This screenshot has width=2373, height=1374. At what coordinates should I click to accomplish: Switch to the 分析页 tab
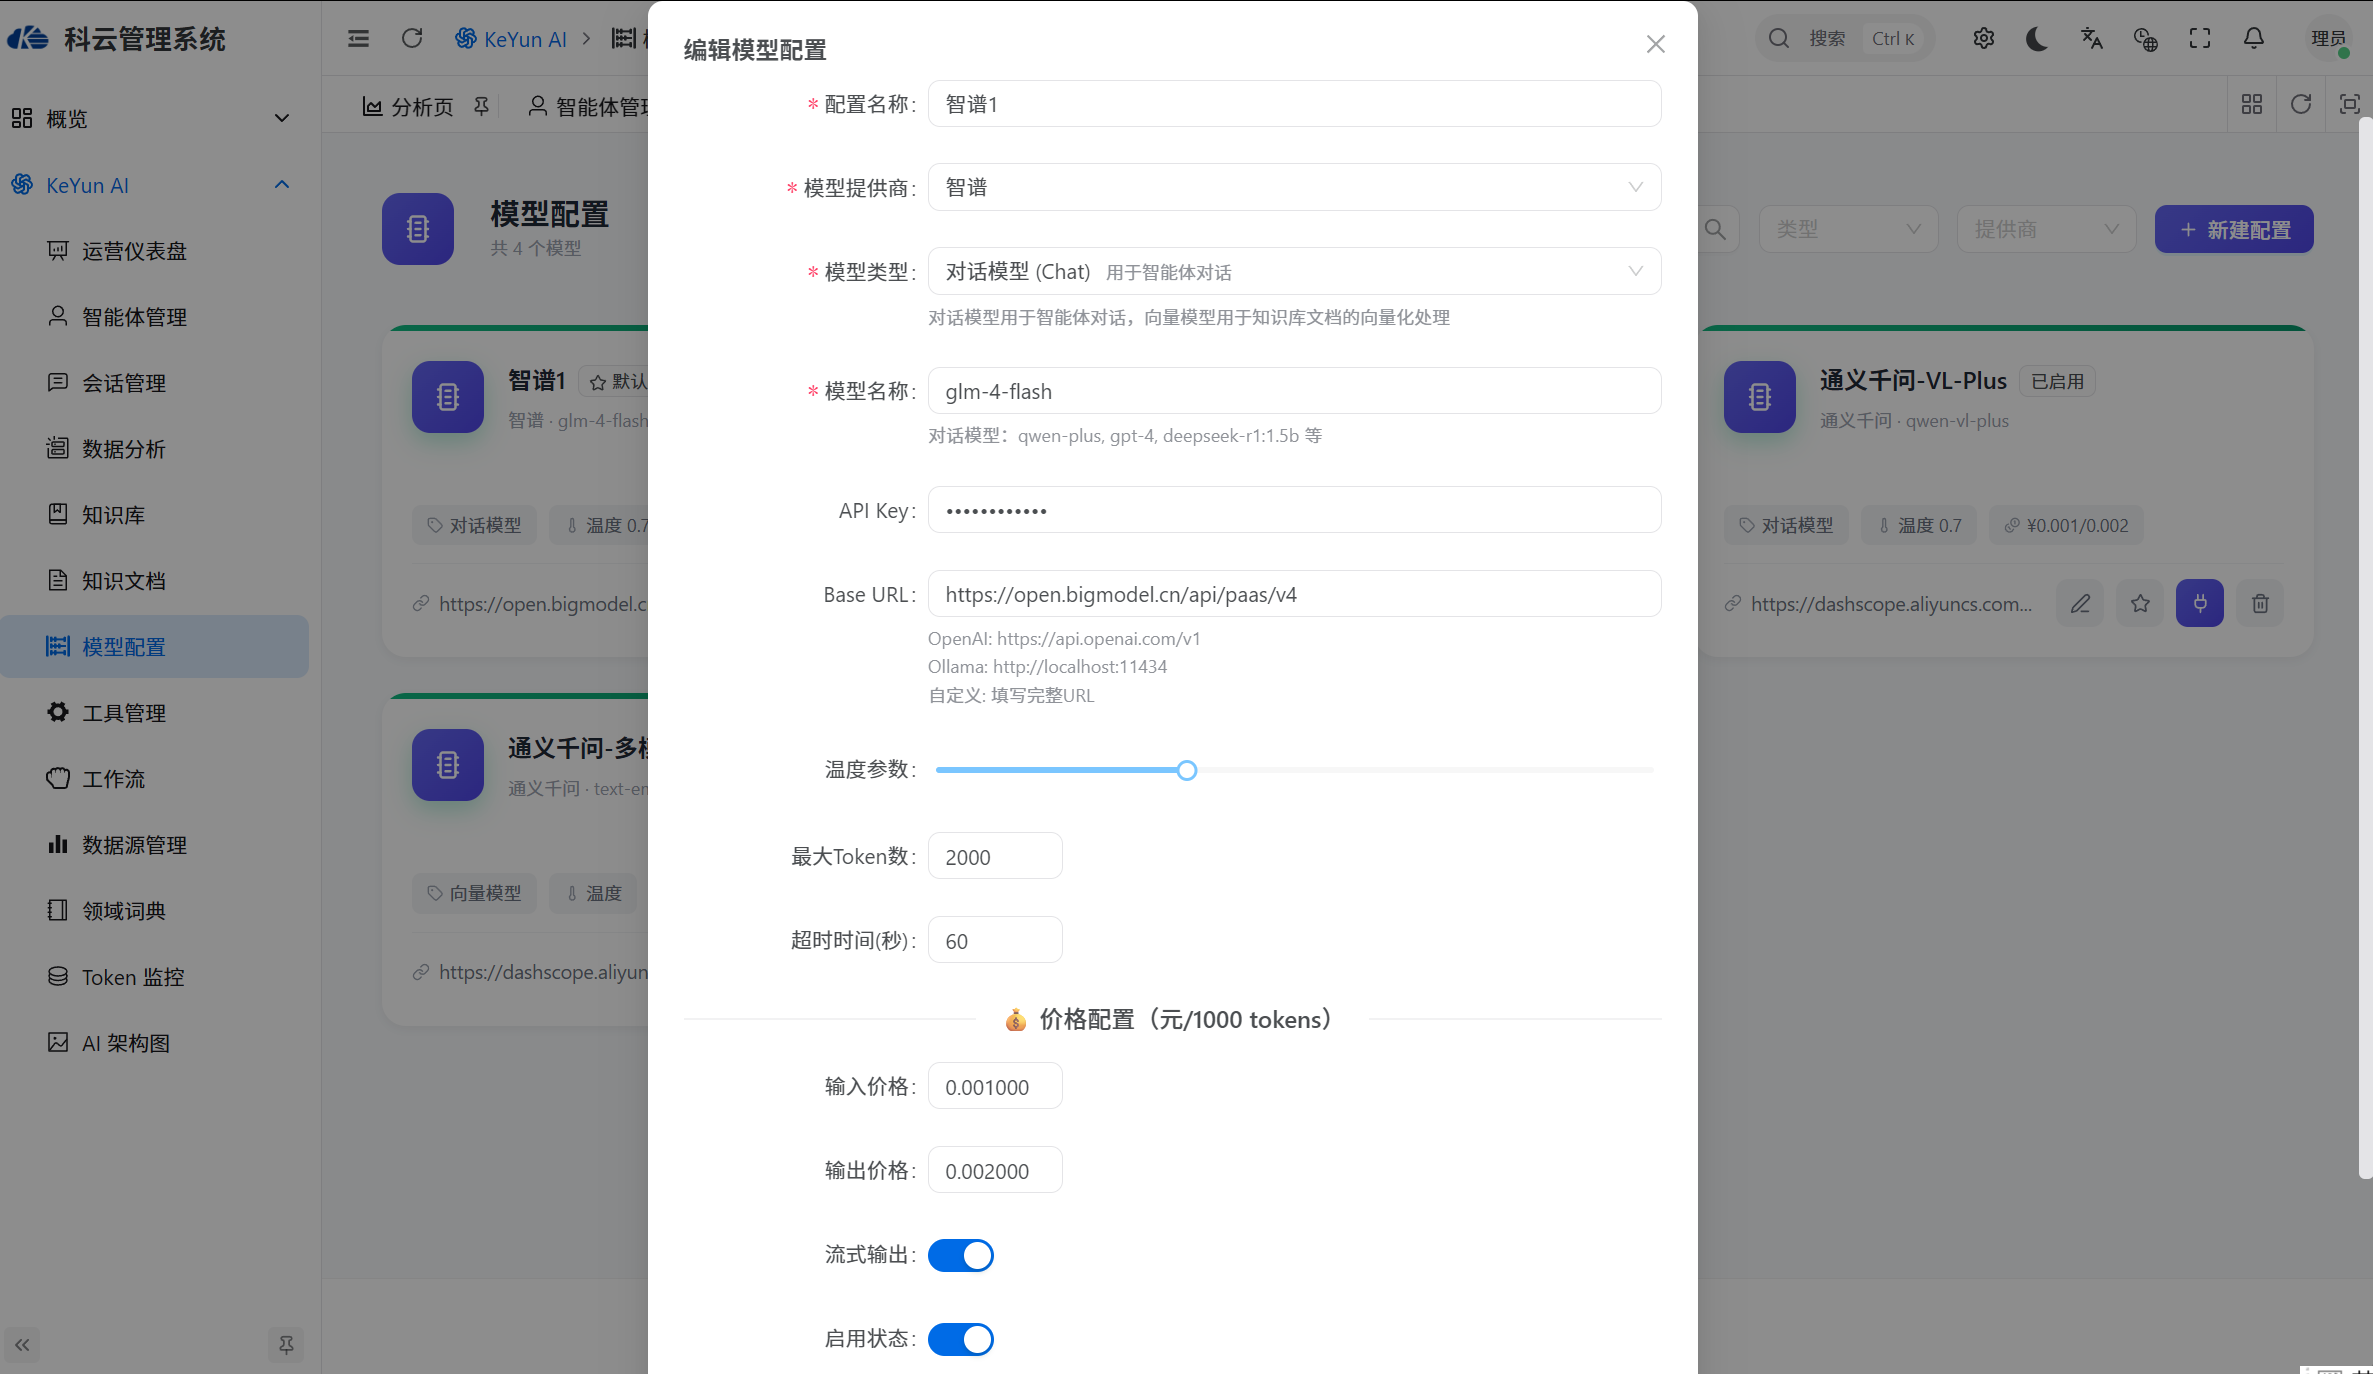[x=407, y=106]
